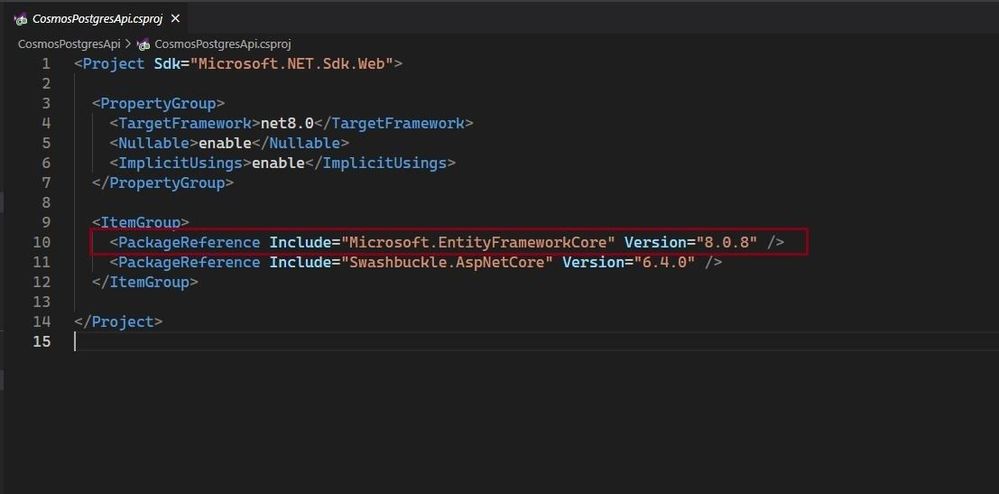
Task: Close the CosmosPostgresApi.csproj tab
Action: click(x=175, y=19)
